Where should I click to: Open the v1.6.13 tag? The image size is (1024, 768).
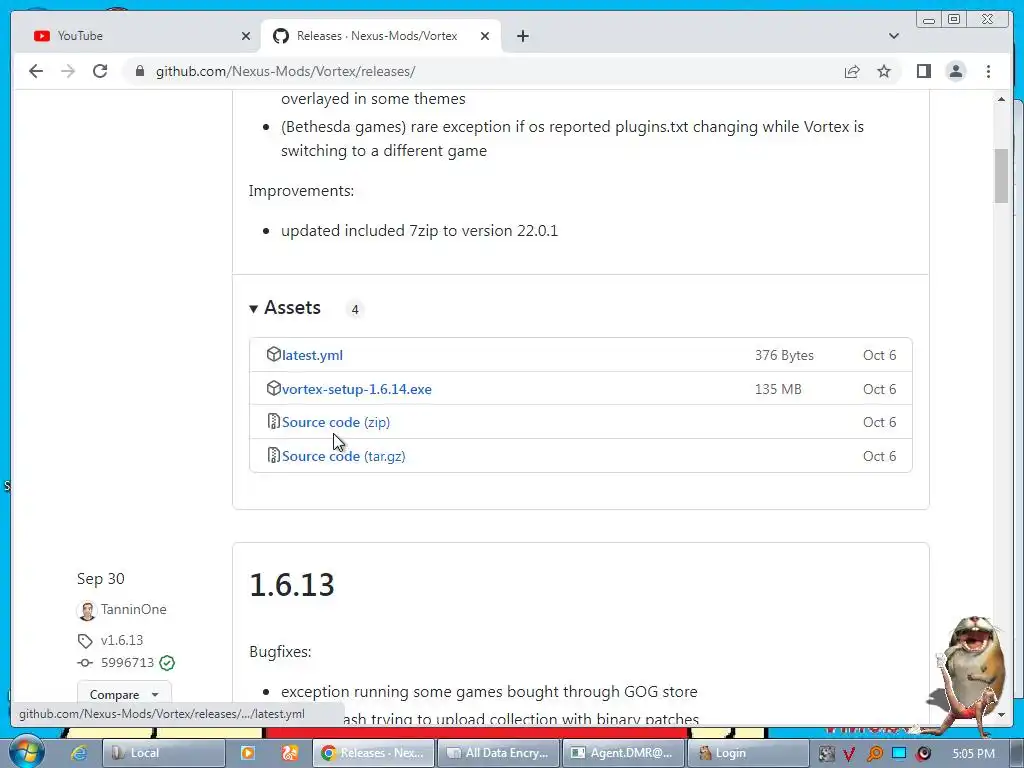point(121,640)
